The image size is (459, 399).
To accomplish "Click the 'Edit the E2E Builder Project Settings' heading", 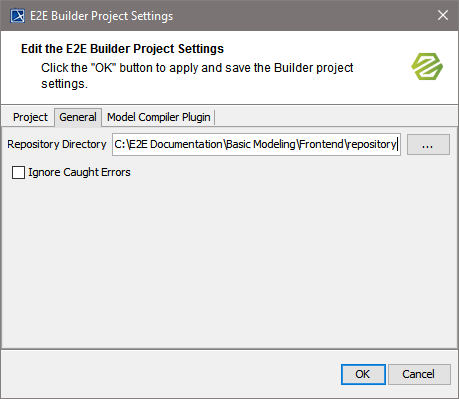I will point(122,49).
